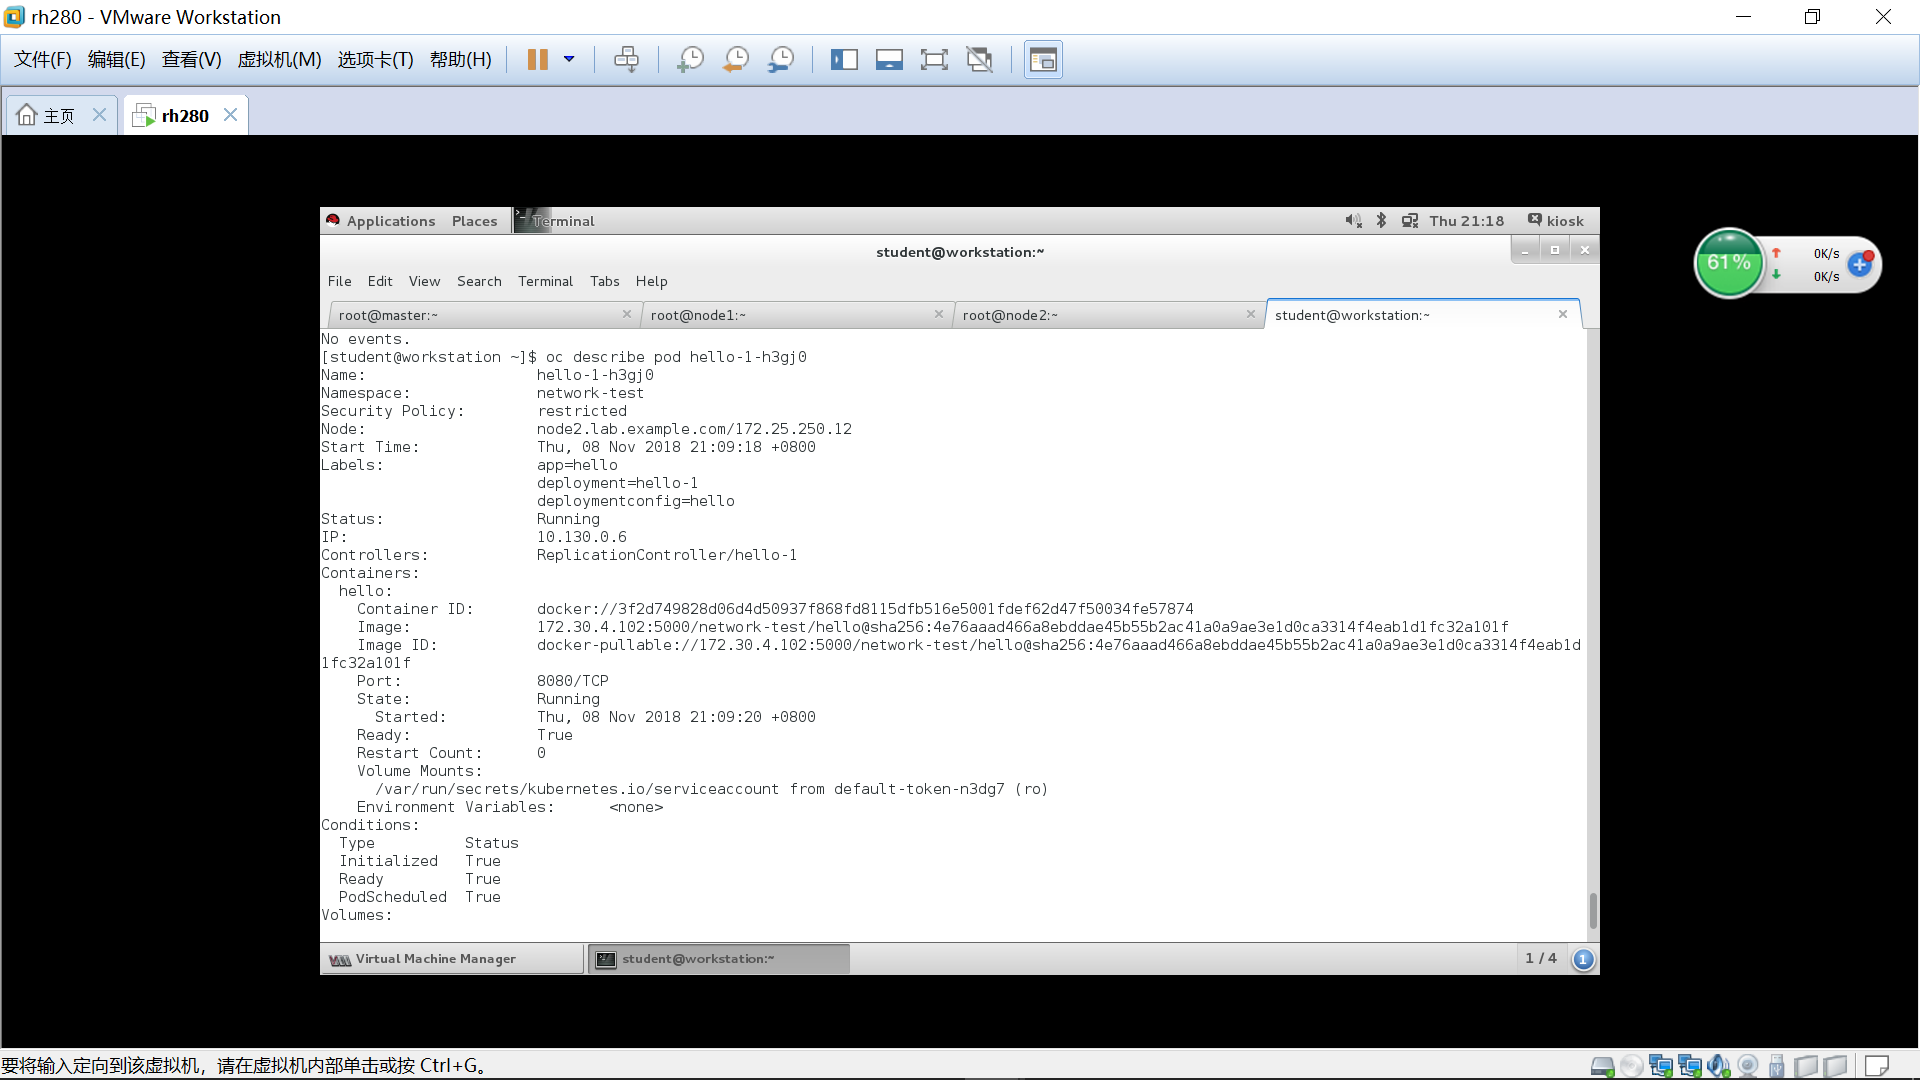
Task: Click the terminal's vertical scrollbar handle
Action: [x=1592, y=910]
